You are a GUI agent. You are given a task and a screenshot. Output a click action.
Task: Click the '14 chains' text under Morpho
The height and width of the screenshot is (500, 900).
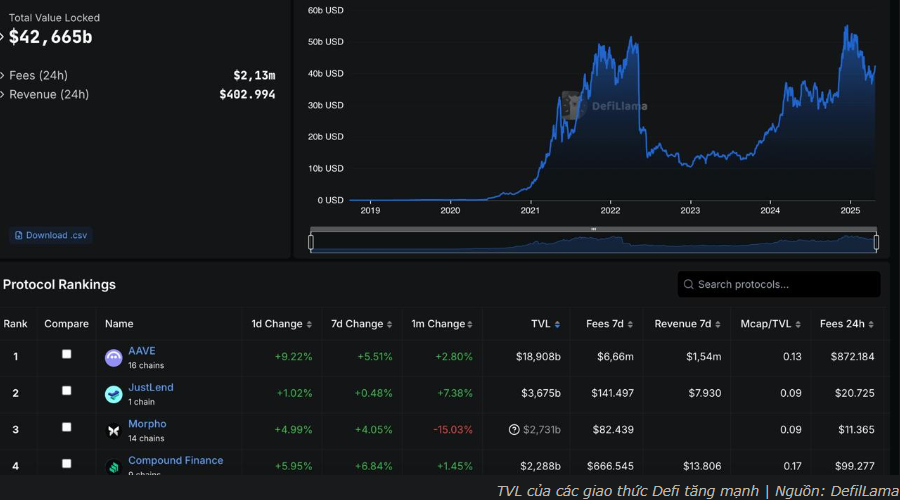pyautogui.click(x=146, y=439)
